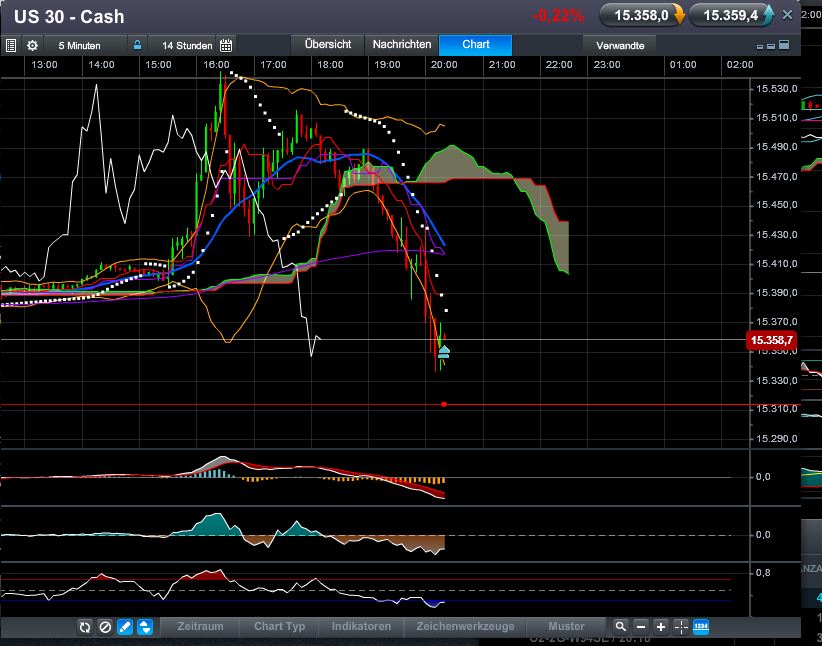Open the Indikatoren menu
This screenshot has height=646, width=822.
pyautogui.click(x=361, y=627)
